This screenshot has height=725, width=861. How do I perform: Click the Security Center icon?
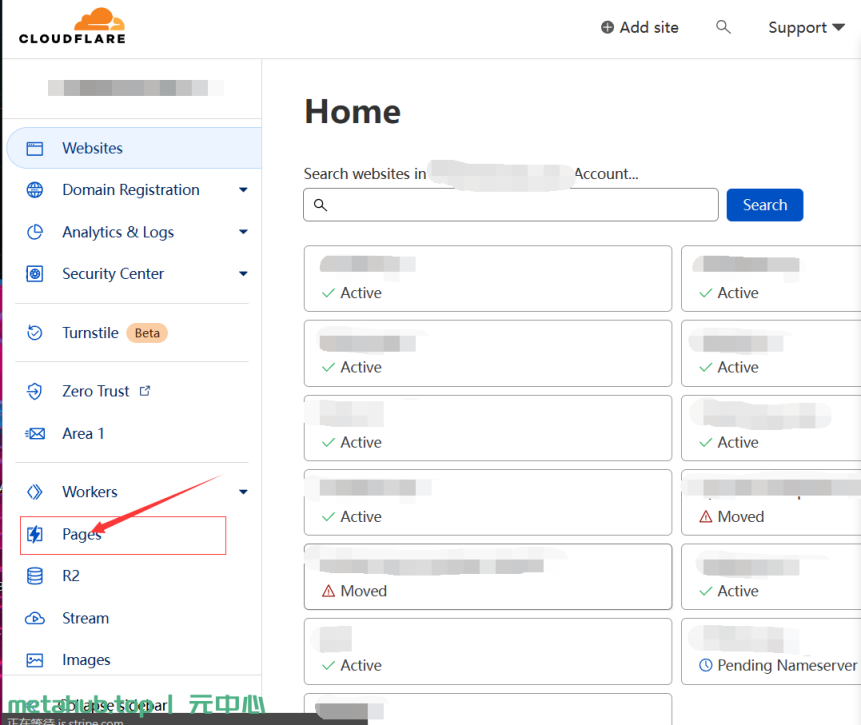pyautogui.click(x=35, y=274)
